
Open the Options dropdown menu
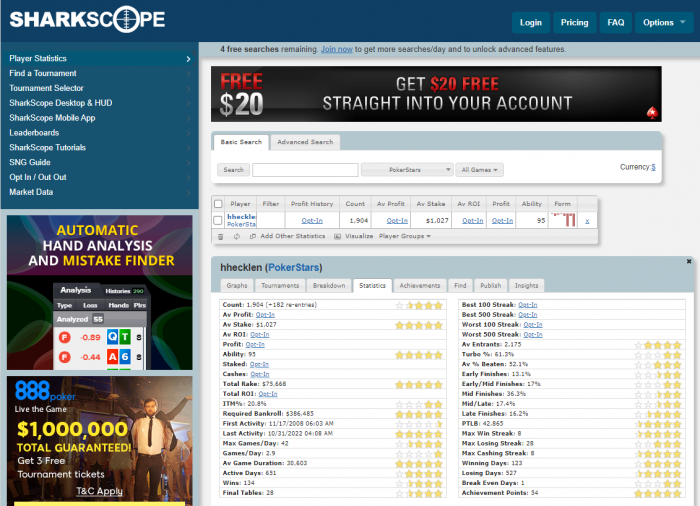(663, 23)
